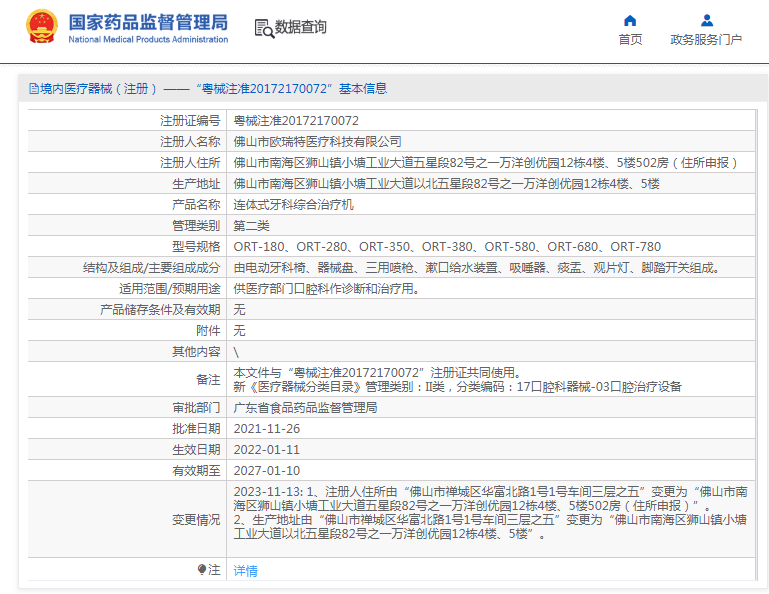The width and height of the screenshot is (769, 594).
Task: Click the 生产地址 address value
Action: [446, 184]
